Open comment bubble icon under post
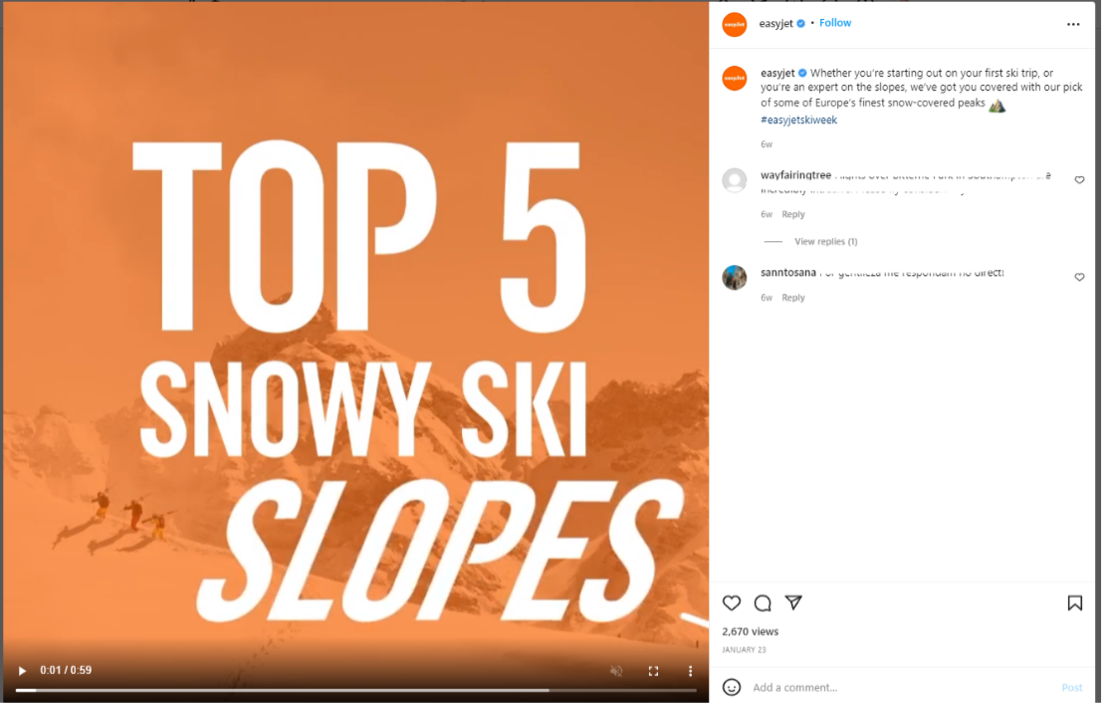 tap(762, 603)
